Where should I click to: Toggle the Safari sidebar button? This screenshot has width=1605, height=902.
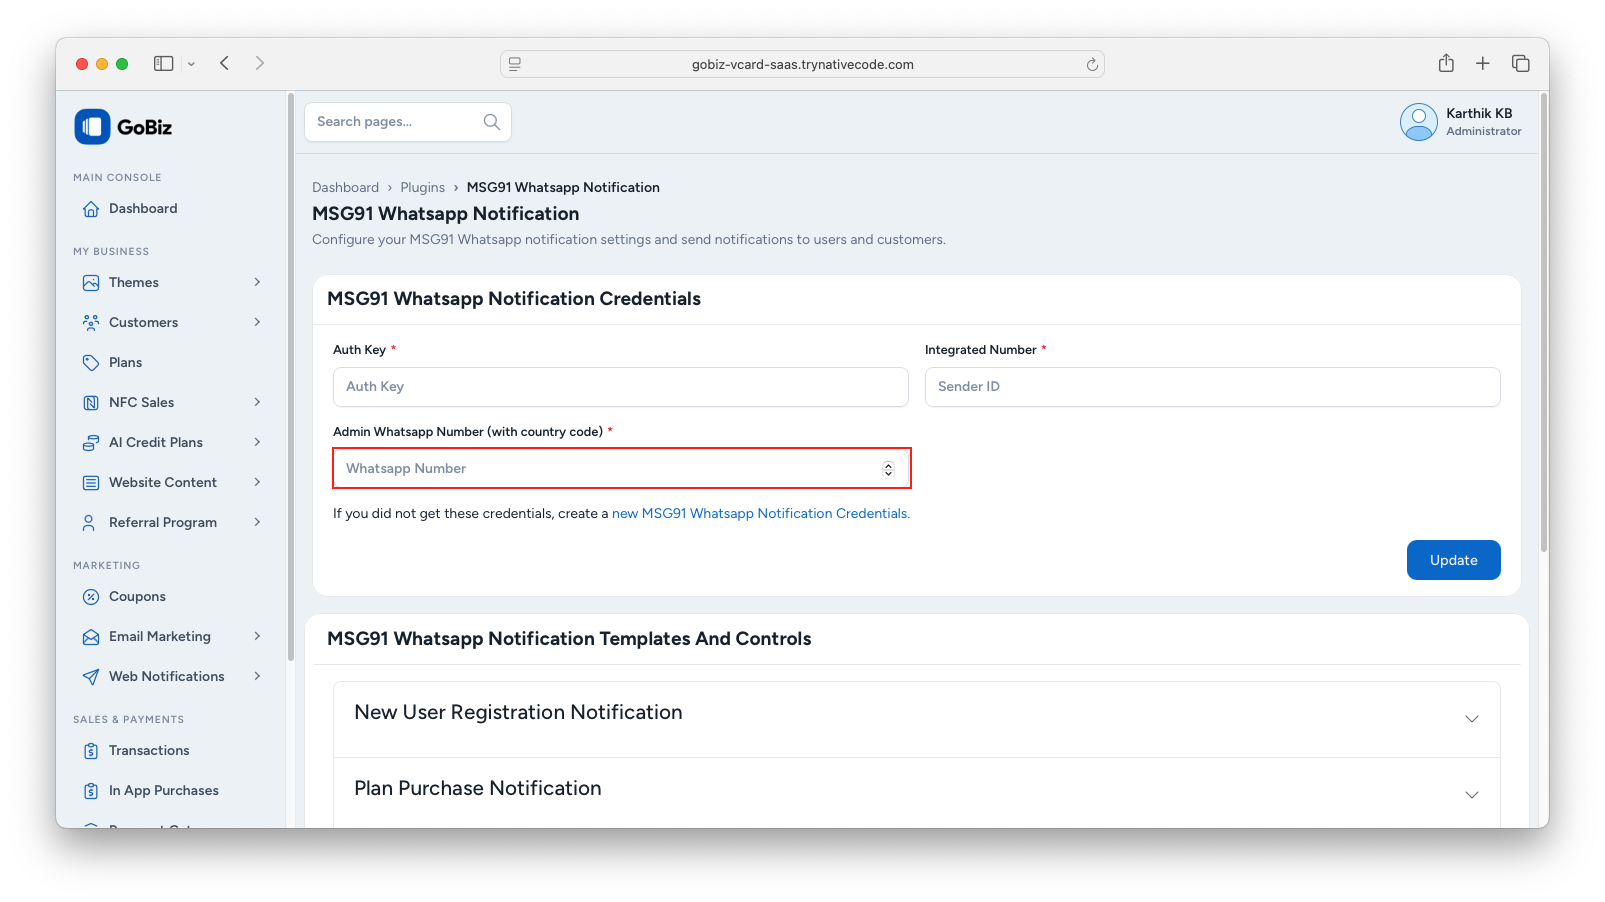coord(164,63)
